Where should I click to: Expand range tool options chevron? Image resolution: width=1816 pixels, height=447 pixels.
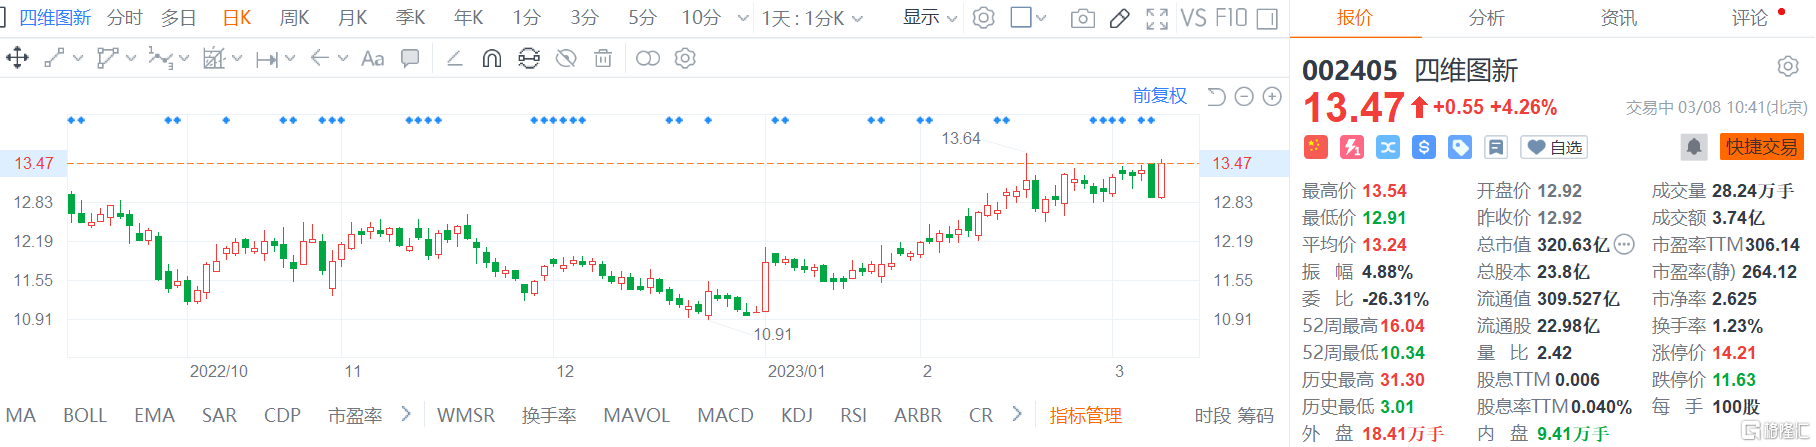pos(290,58)
